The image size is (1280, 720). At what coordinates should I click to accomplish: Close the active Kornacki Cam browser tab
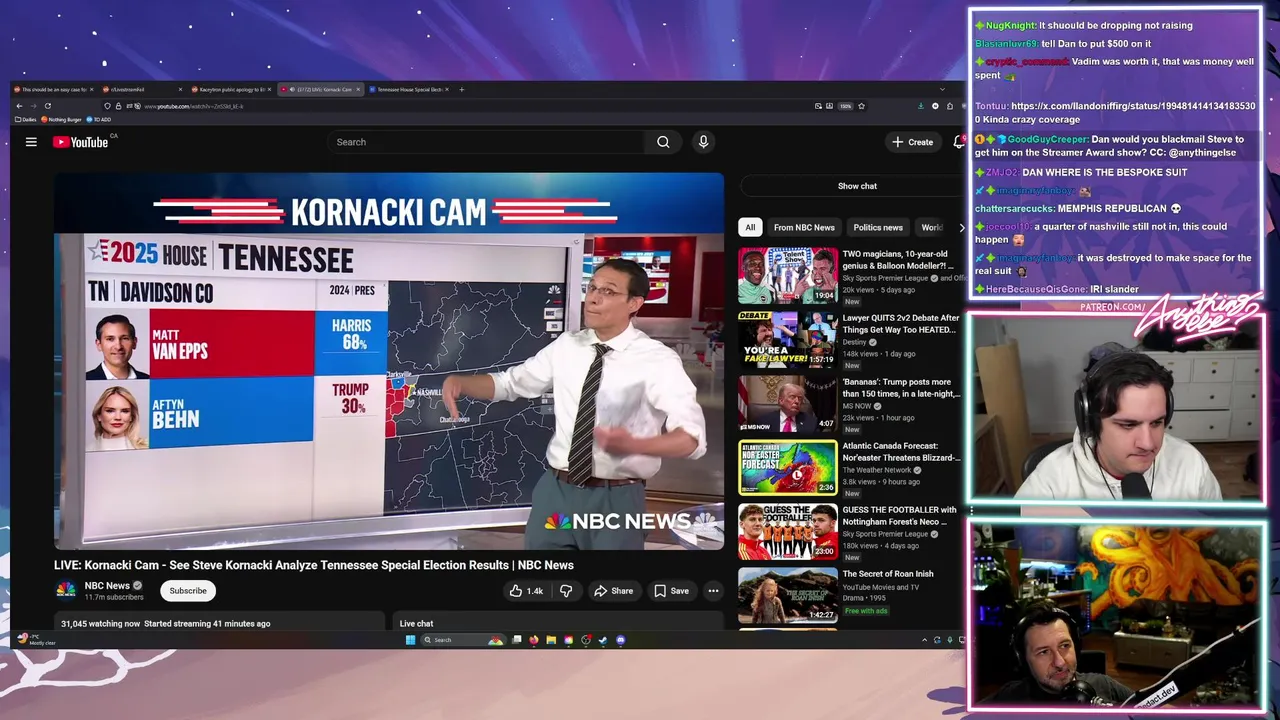357,89
